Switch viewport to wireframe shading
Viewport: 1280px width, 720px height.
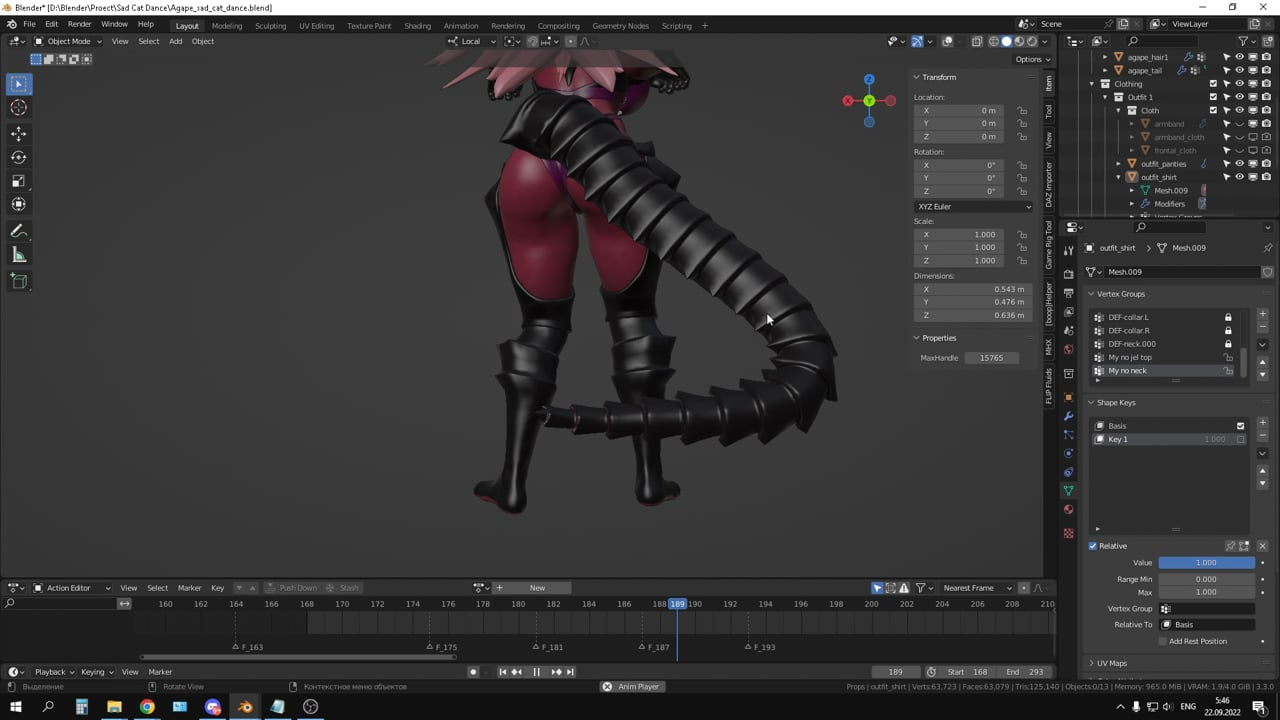(x=994, y=41)
